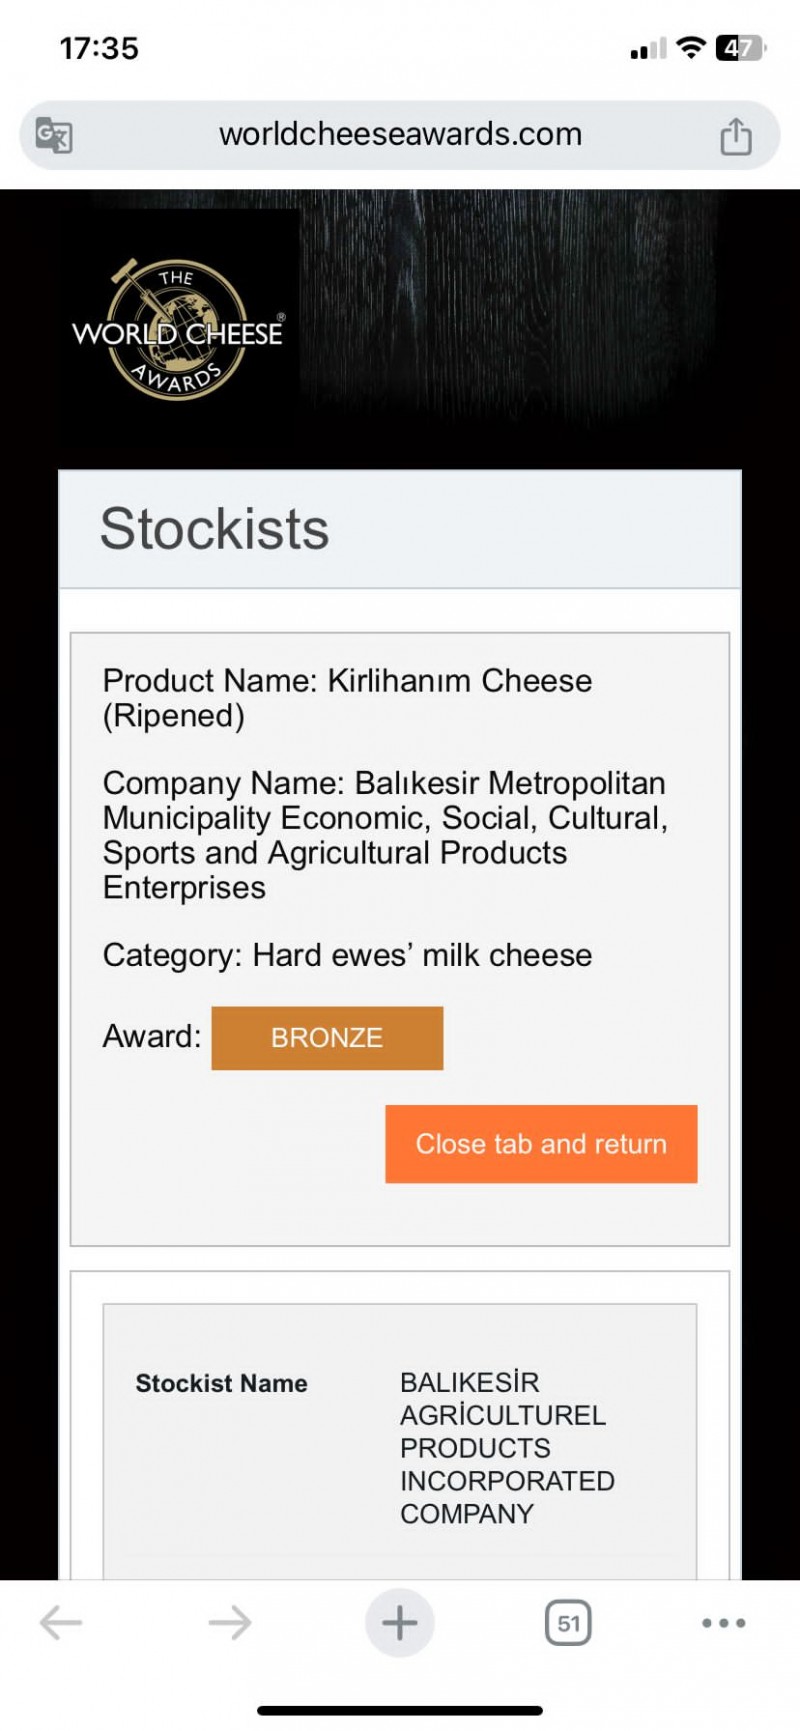Tap the translate page icon
The image size is (800, 1731).
pyautogui.click(x=53, y=135)
